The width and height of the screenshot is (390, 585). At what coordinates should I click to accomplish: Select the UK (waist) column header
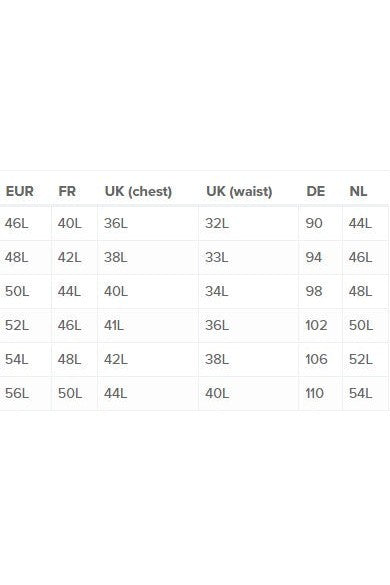click(x=239, y=191)
